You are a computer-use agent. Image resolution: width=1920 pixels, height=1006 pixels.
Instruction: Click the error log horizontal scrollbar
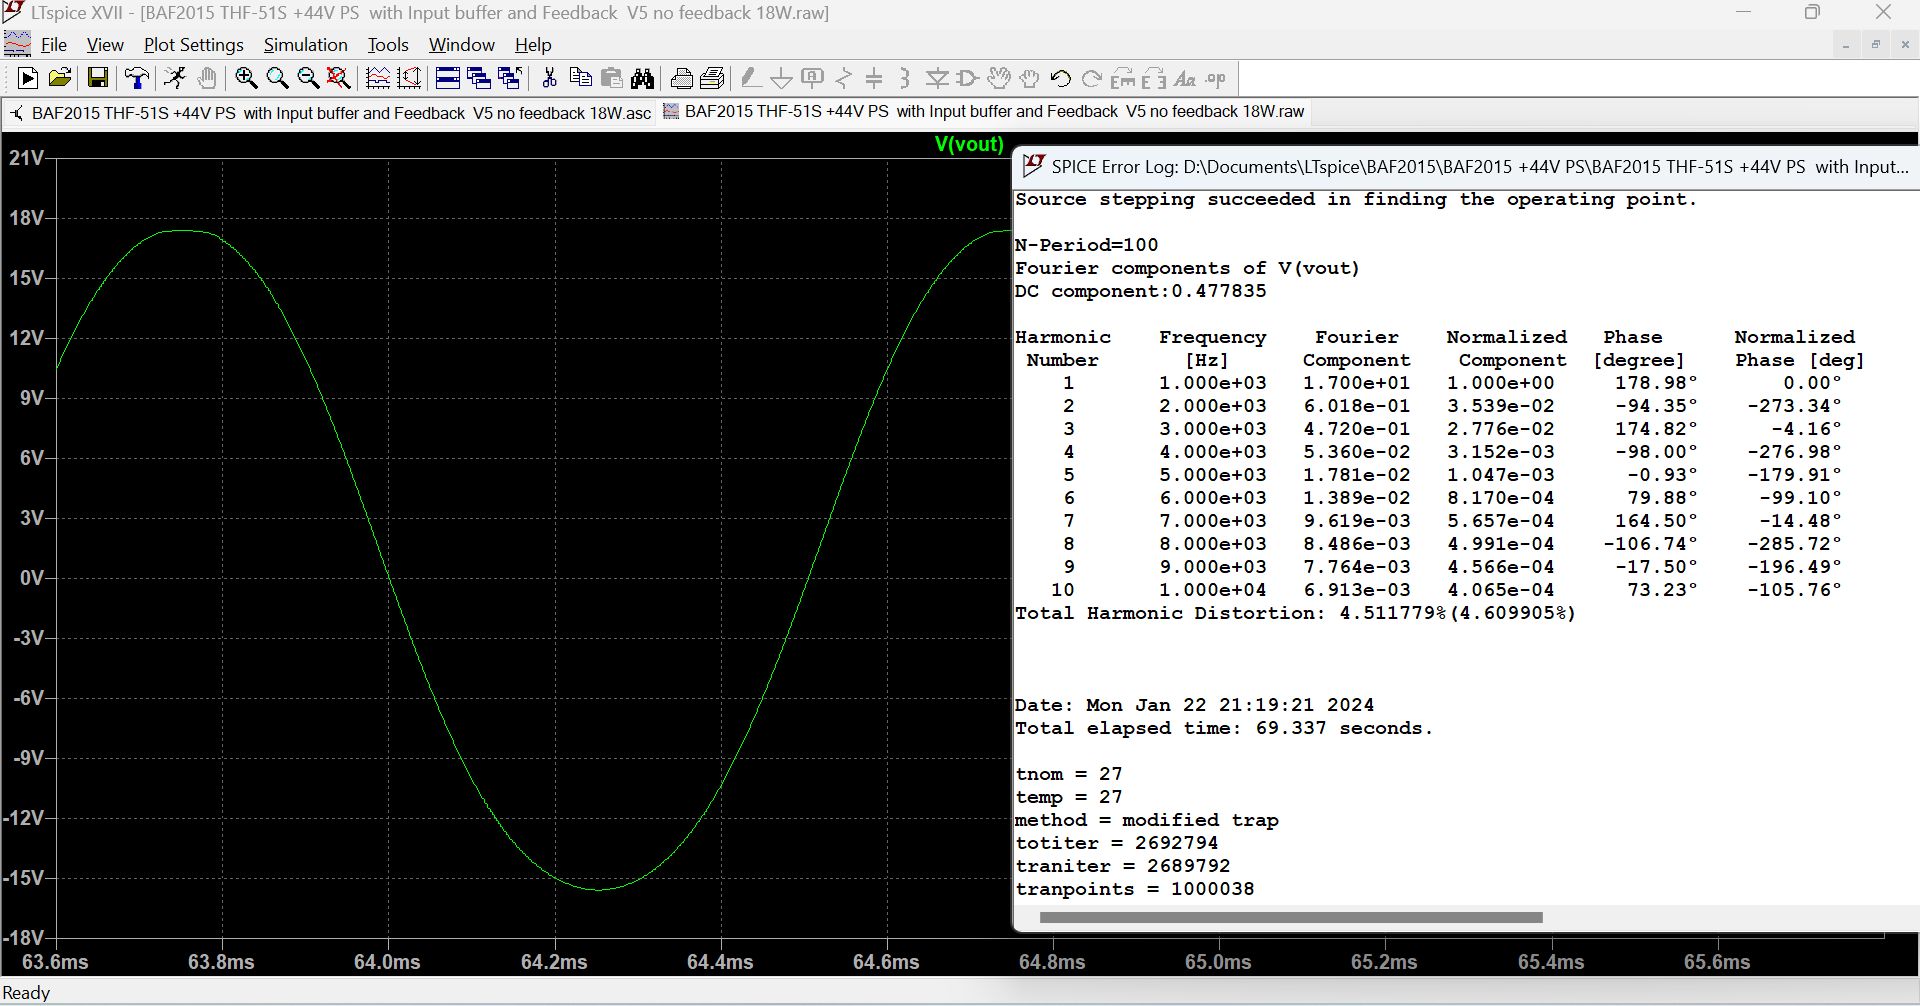point(1291,917)
